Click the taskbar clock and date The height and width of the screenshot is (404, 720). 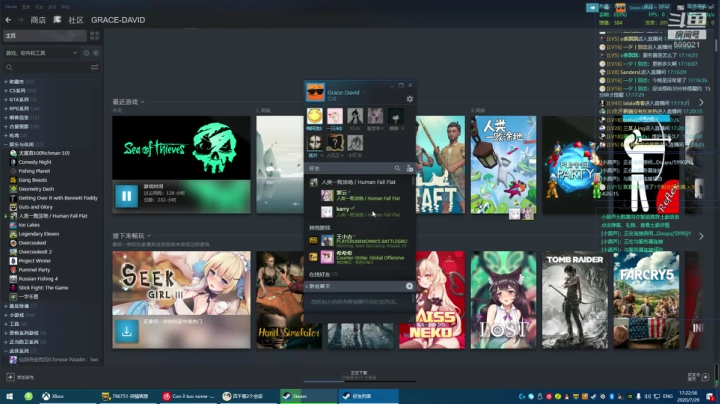[x=687, y=396]
